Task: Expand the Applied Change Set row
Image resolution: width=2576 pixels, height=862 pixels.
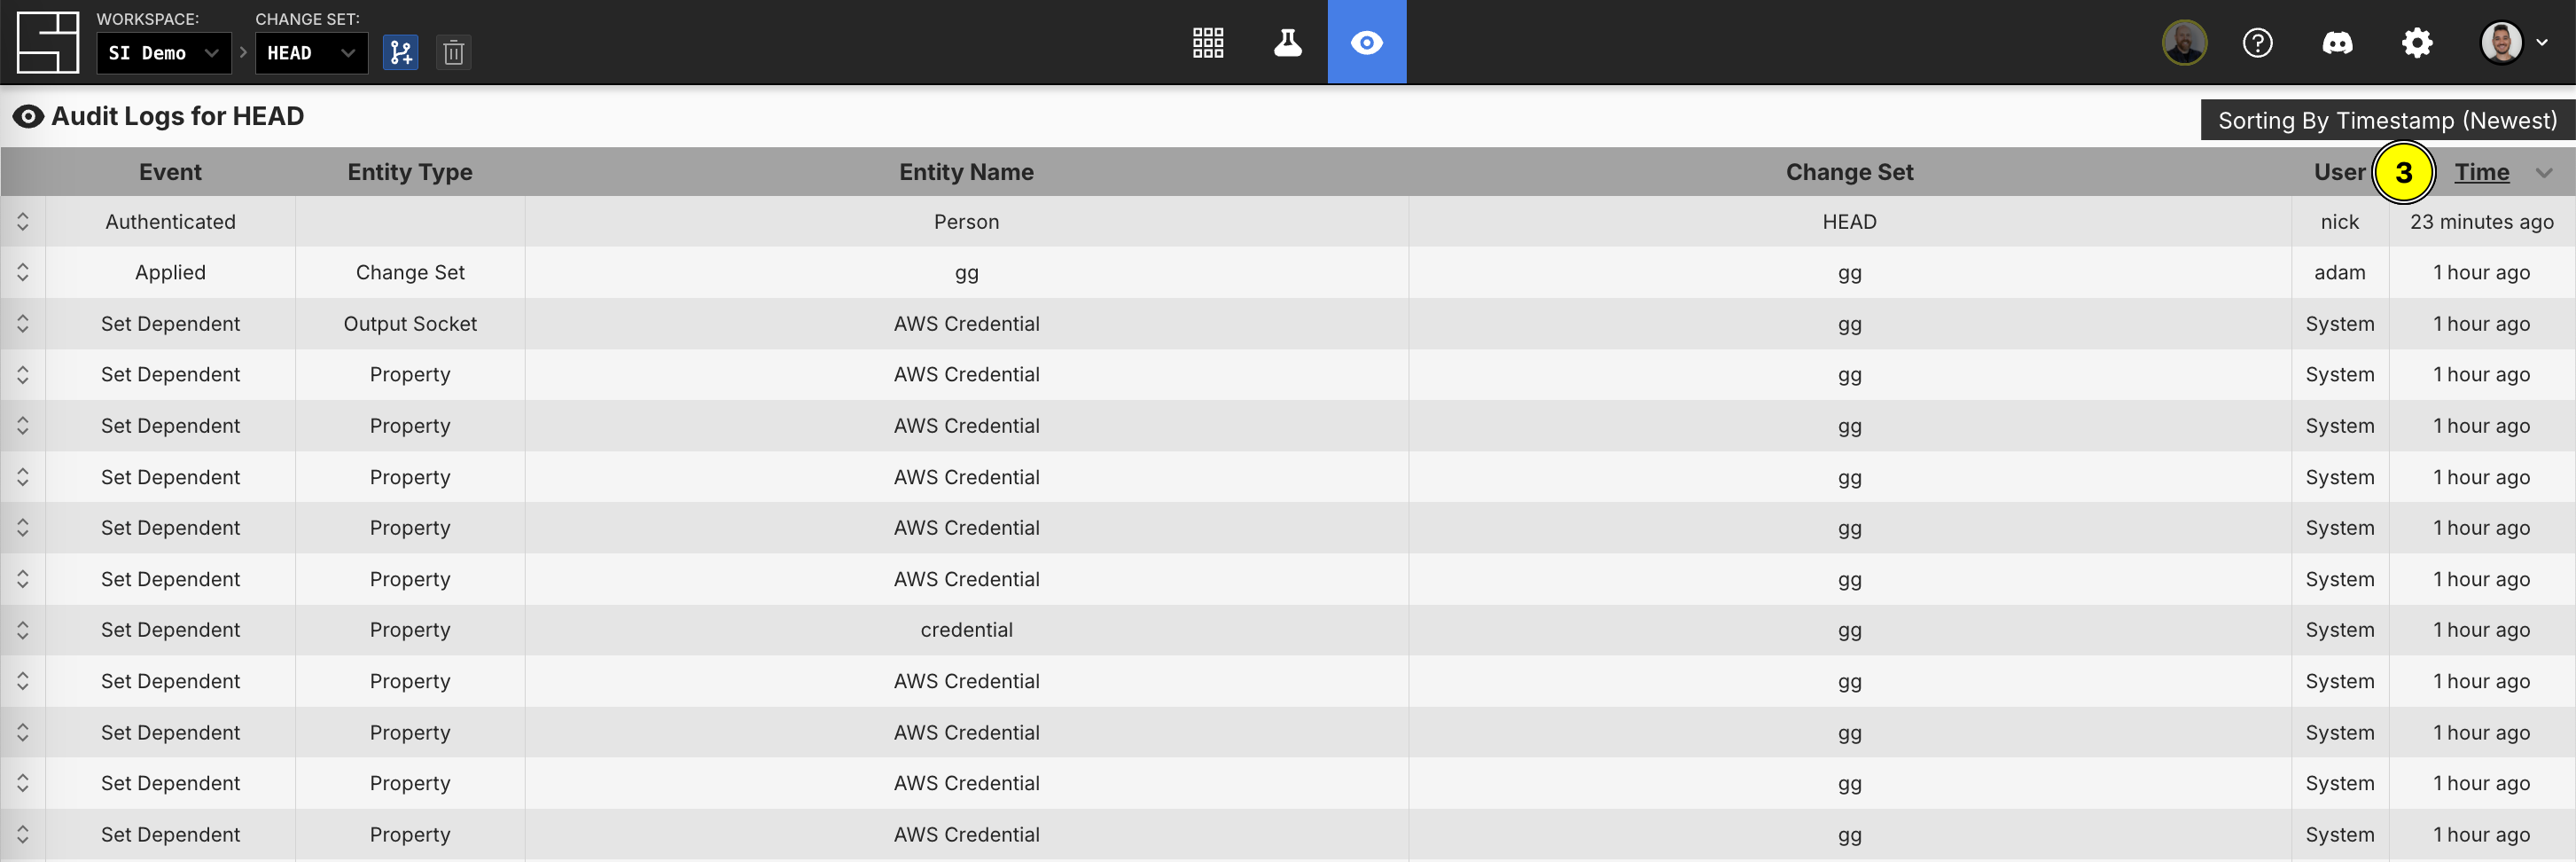Action: click(x=23, y=273)
